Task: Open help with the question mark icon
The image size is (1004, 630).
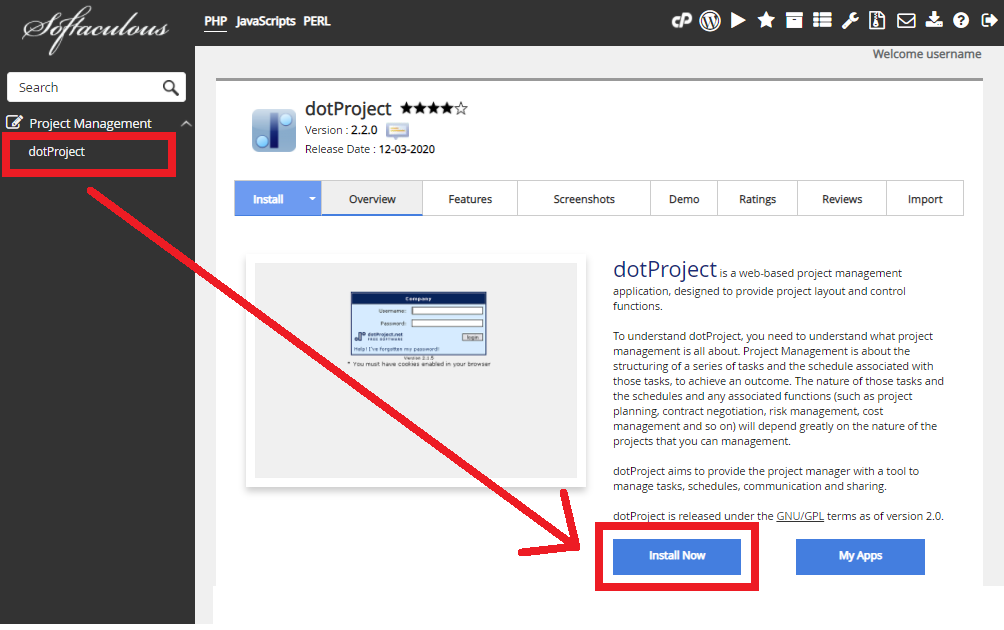Action: tap(961, 20)
